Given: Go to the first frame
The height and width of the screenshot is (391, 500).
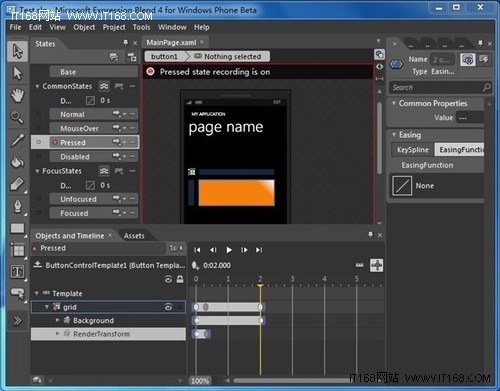Looking at the screenshot, I should [x=197, y=250].
